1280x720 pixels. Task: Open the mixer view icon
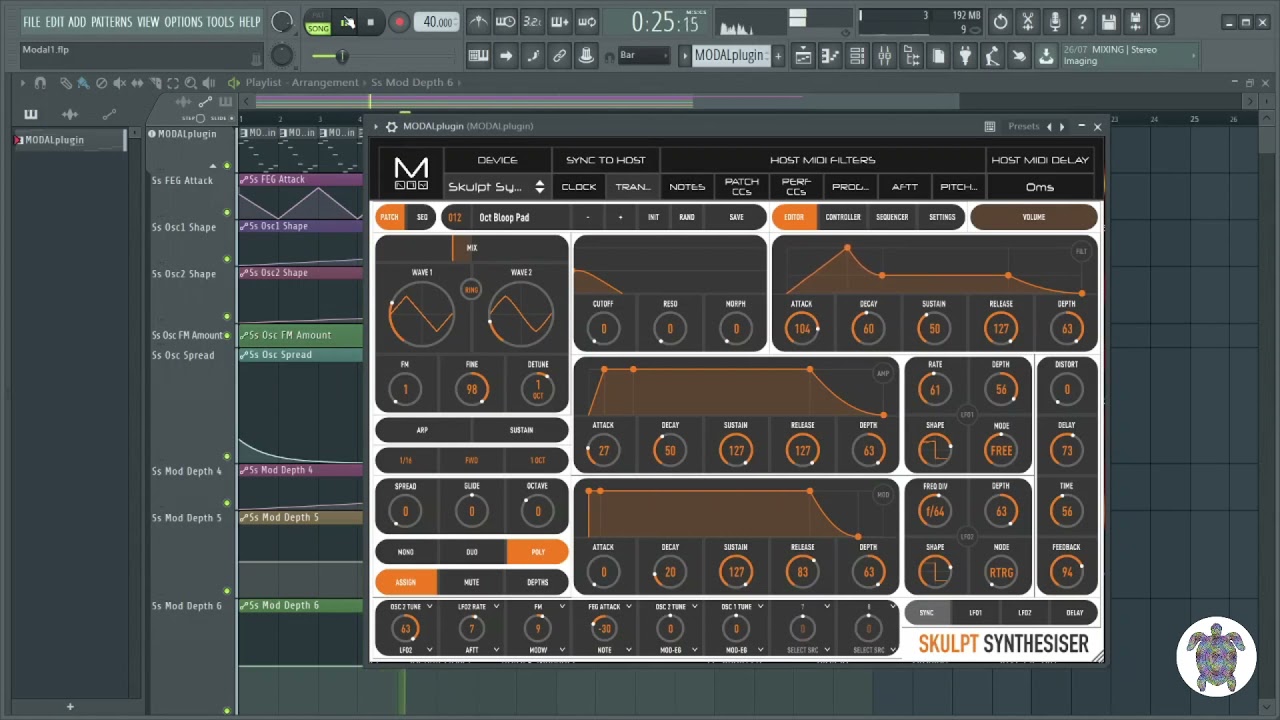pyautogui.click(x=884, y=56)
